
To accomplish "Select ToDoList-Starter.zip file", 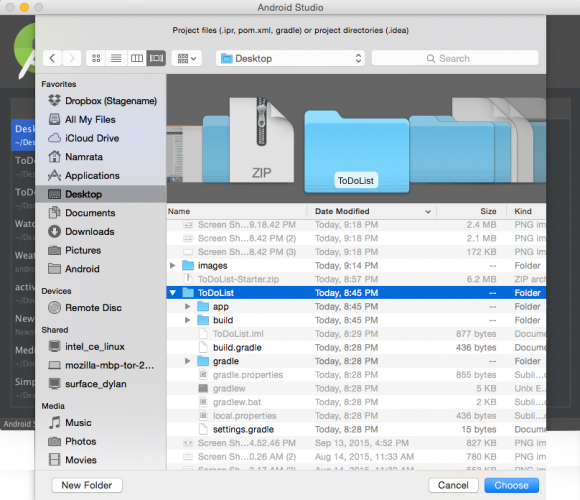I will 356,279.
